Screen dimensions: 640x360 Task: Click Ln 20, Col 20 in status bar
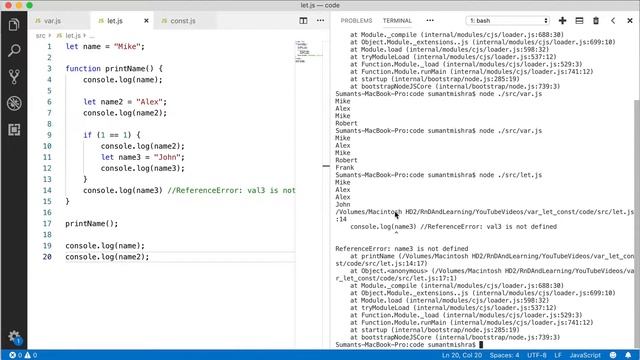462,355
